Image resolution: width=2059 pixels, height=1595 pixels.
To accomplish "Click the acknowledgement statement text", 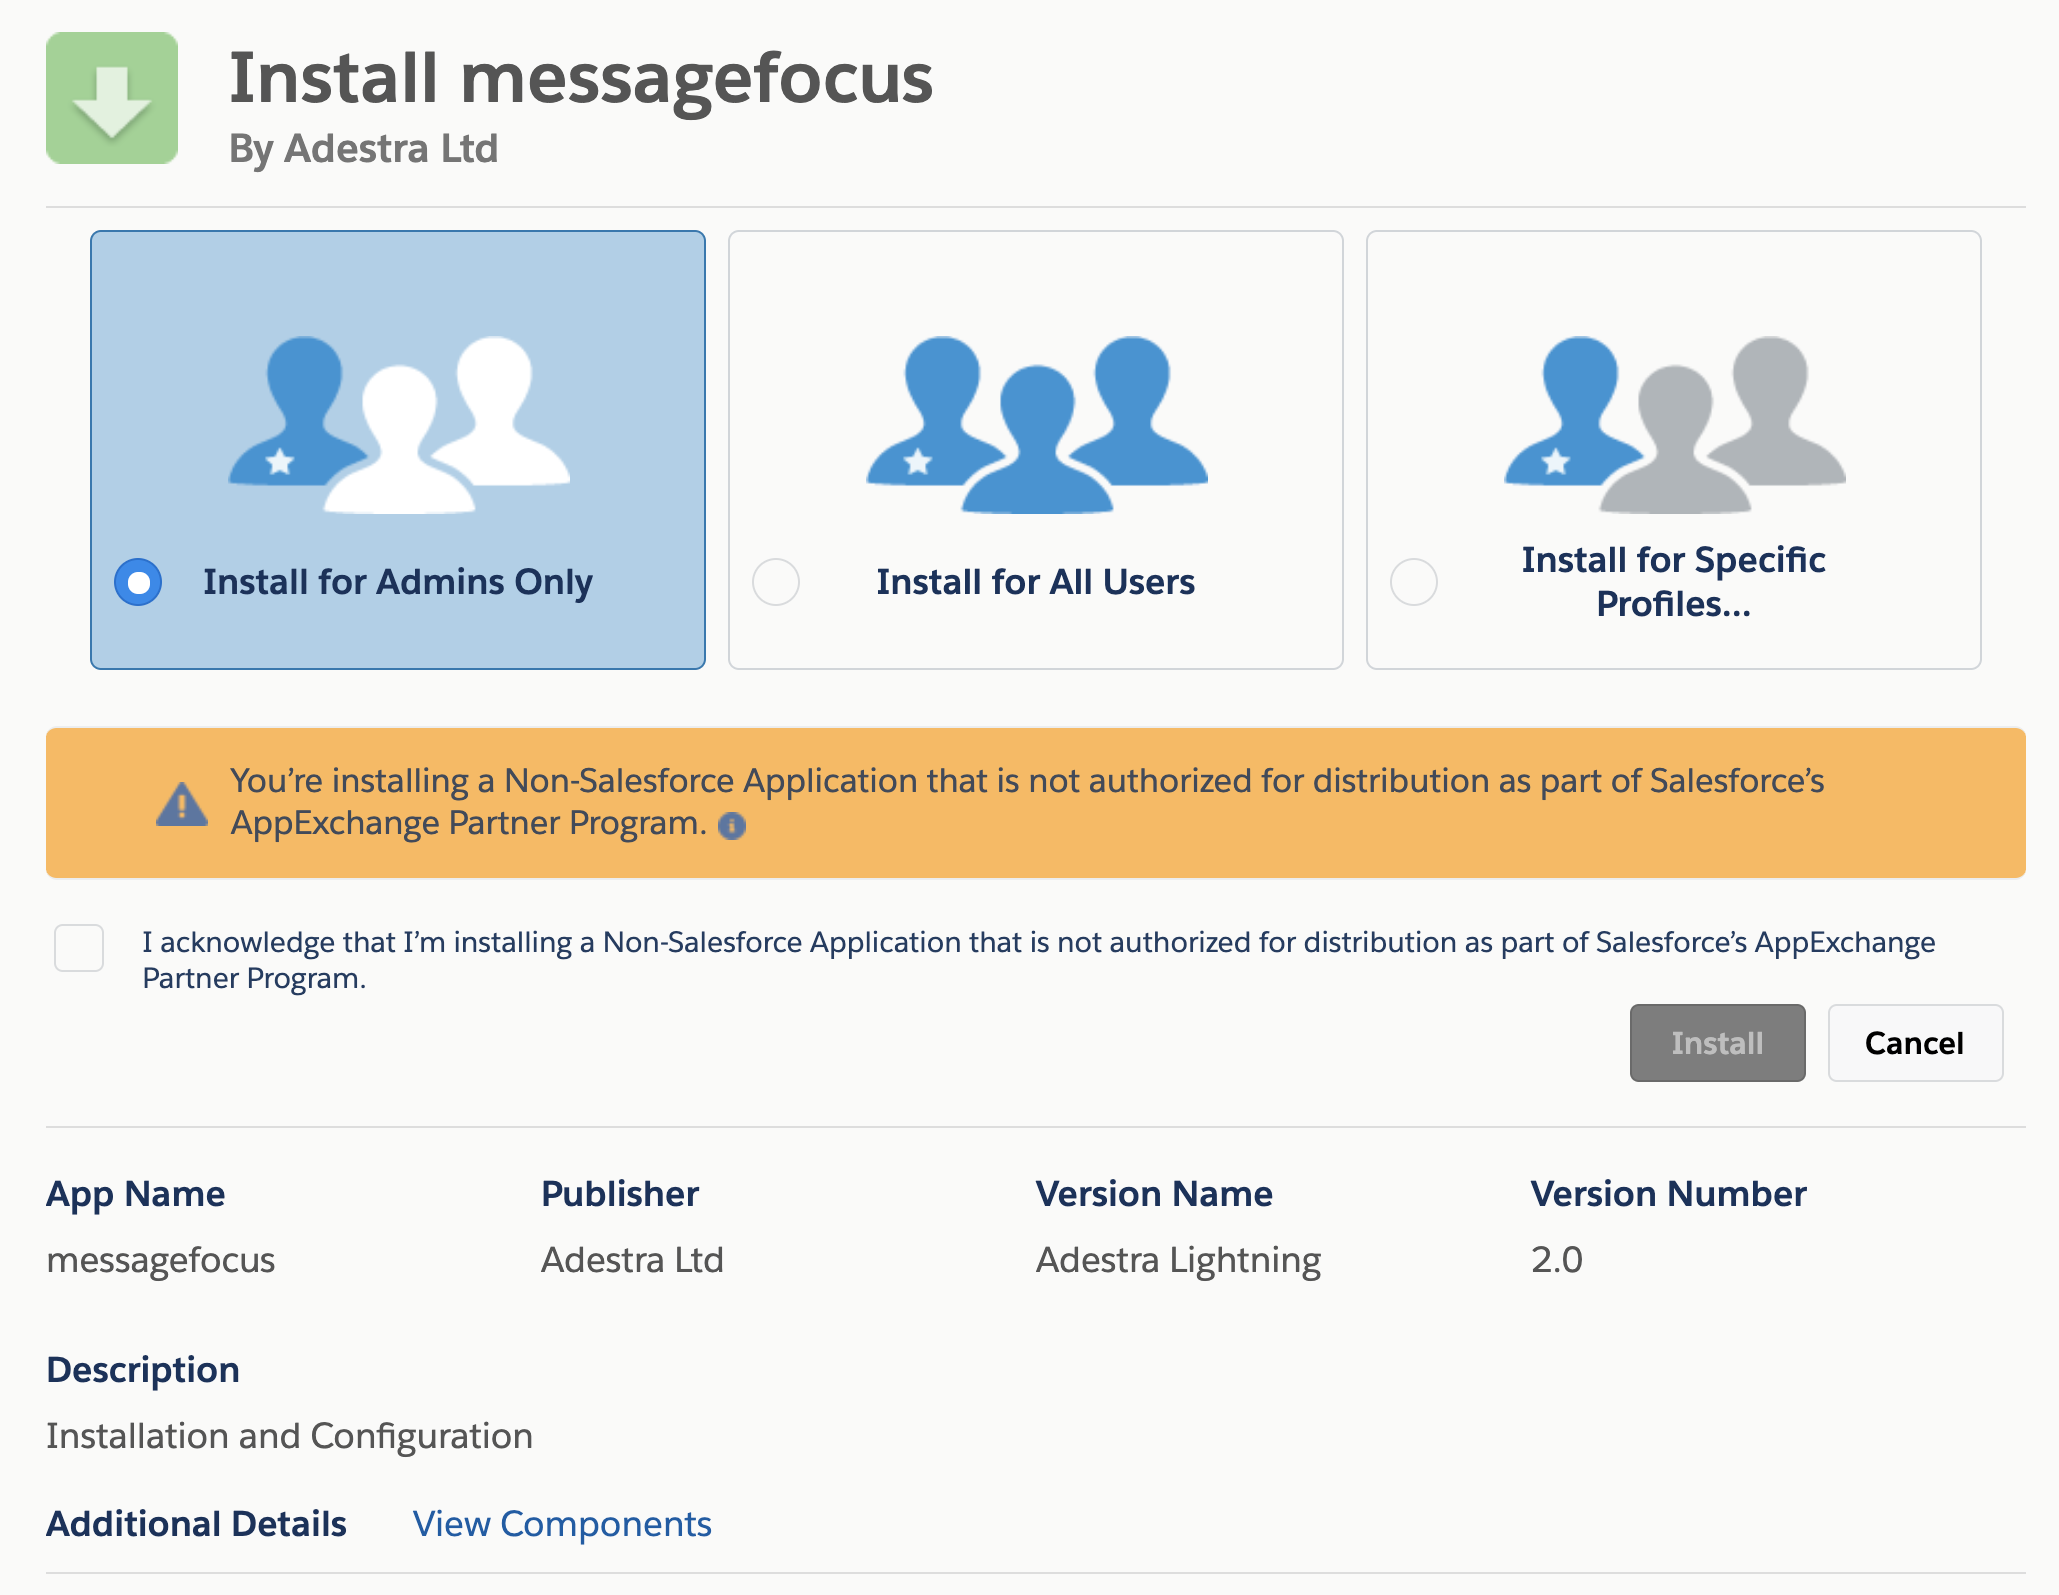I will coord(1038,960).
